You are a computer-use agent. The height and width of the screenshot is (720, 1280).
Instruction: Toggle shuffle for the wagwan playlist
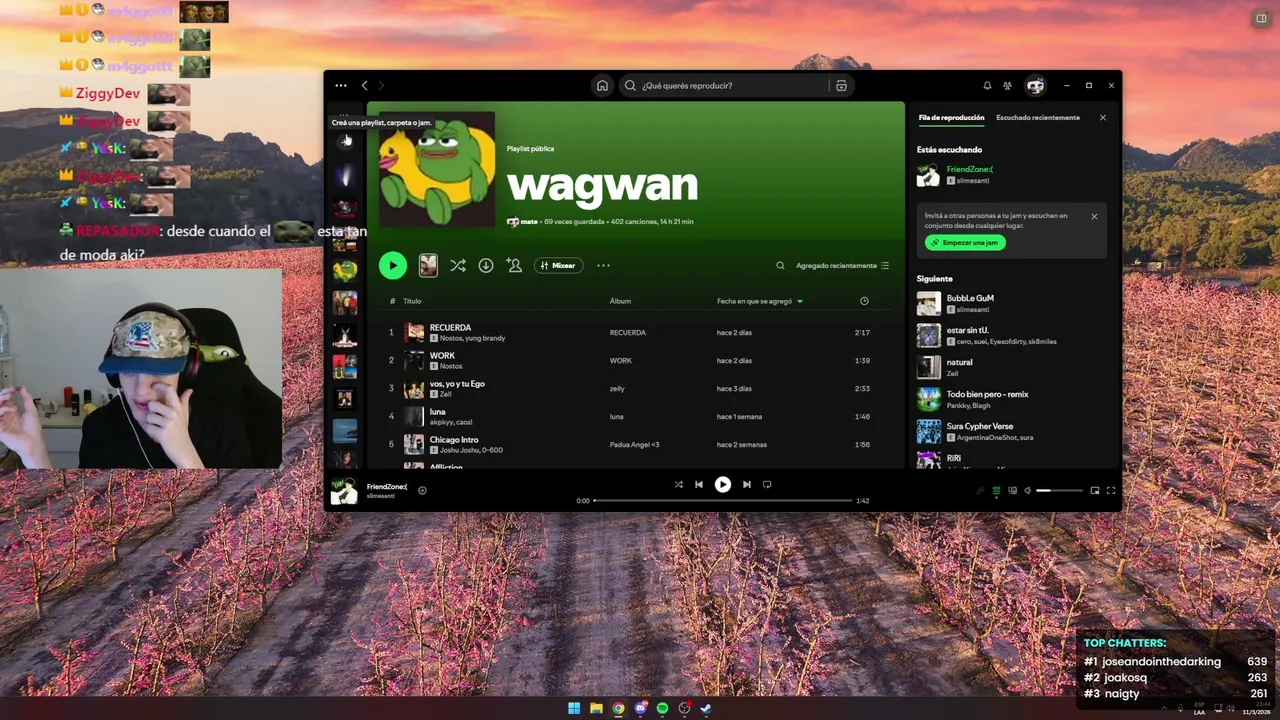[x=458, y=265]
